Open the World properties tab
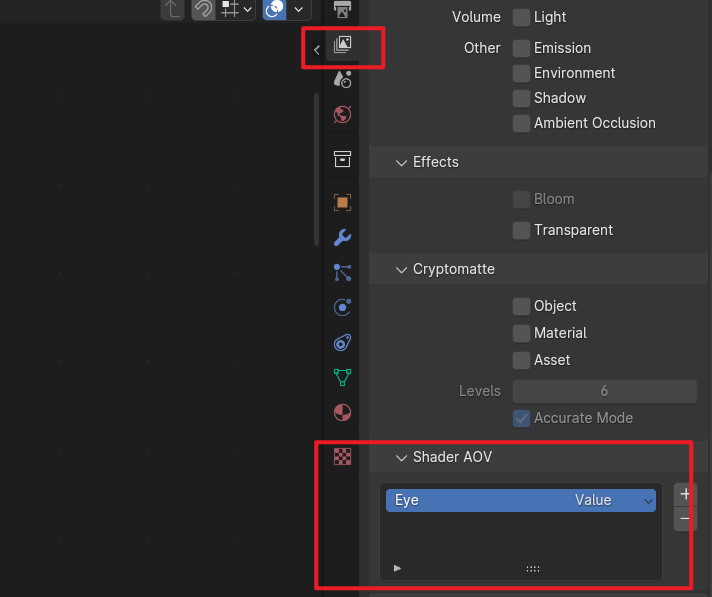 pos(342,114)
